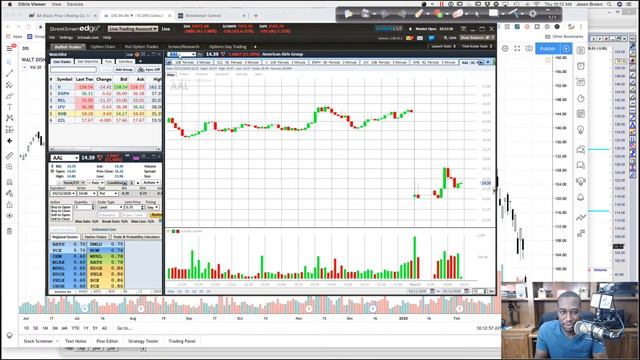Click the Limit Price stepper field

coord(134,207)
